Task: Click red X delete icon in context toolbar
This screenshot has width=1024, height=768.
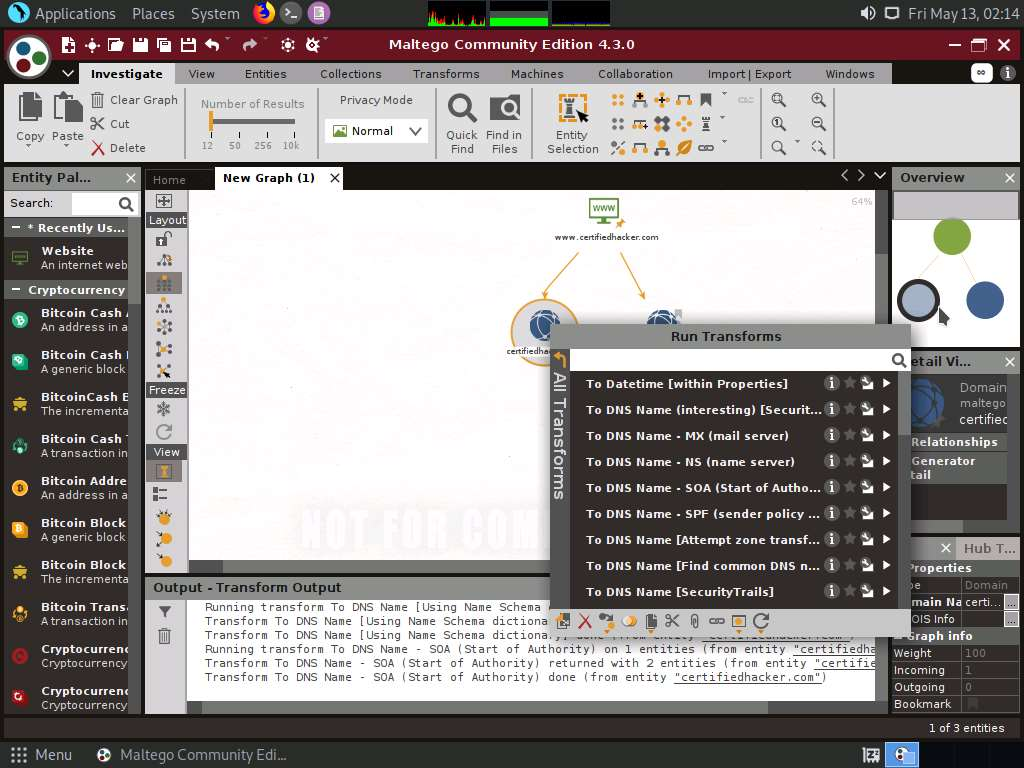Action: point(585,621)
